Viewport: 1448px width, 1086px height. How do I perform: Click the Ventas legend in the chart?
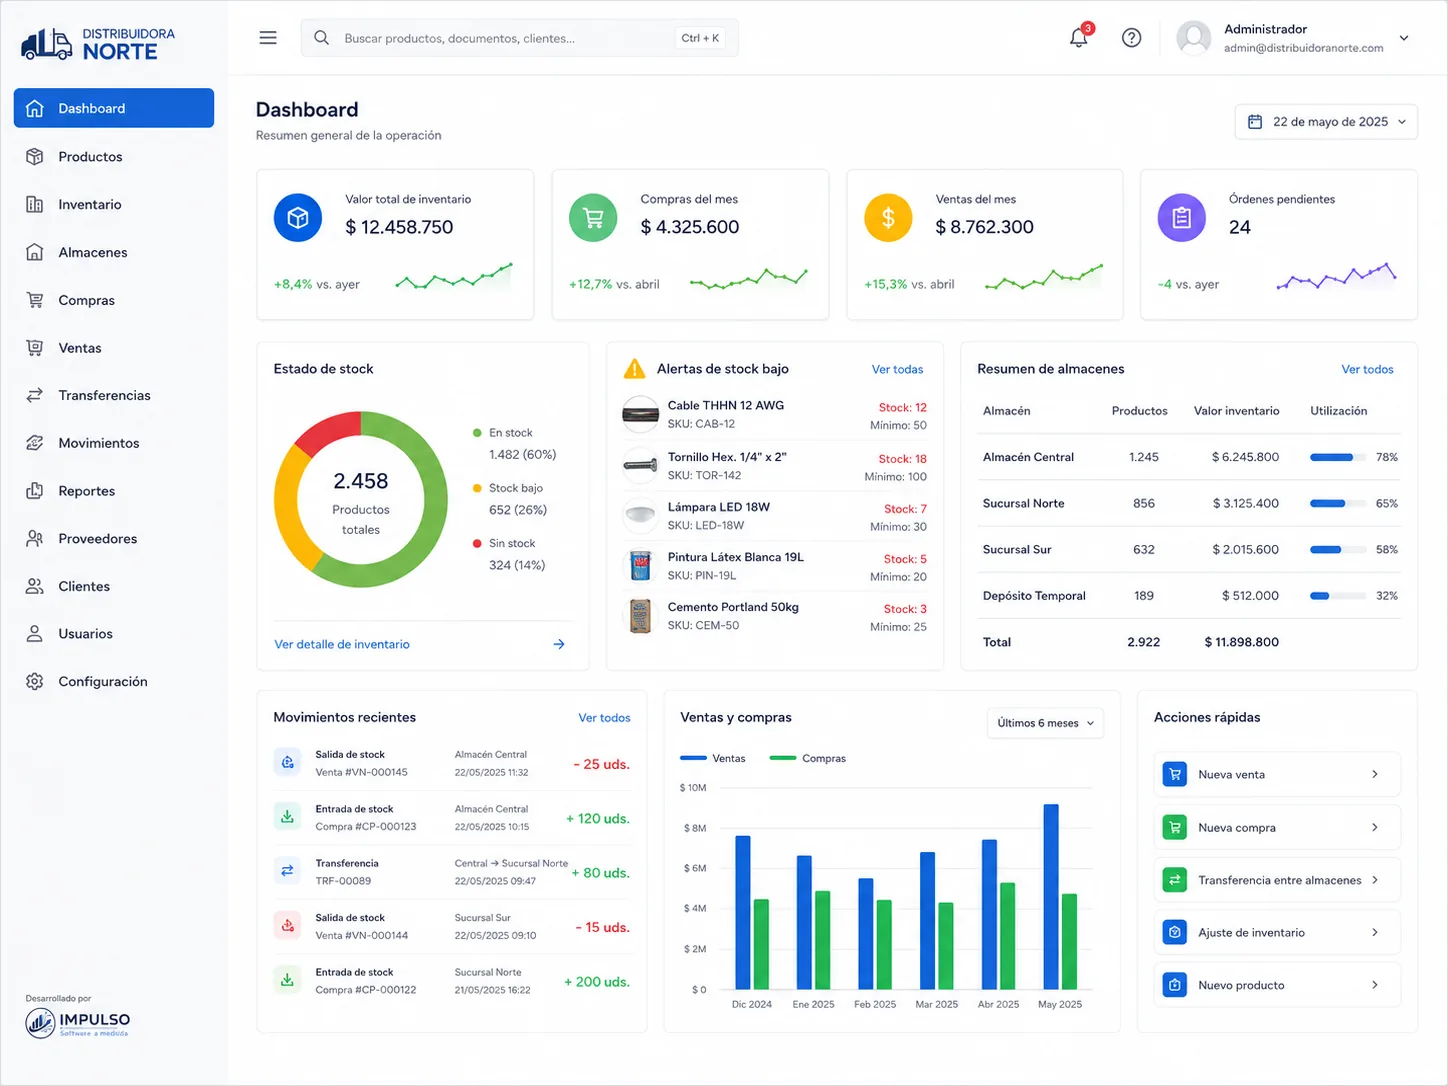coord(713,758)
